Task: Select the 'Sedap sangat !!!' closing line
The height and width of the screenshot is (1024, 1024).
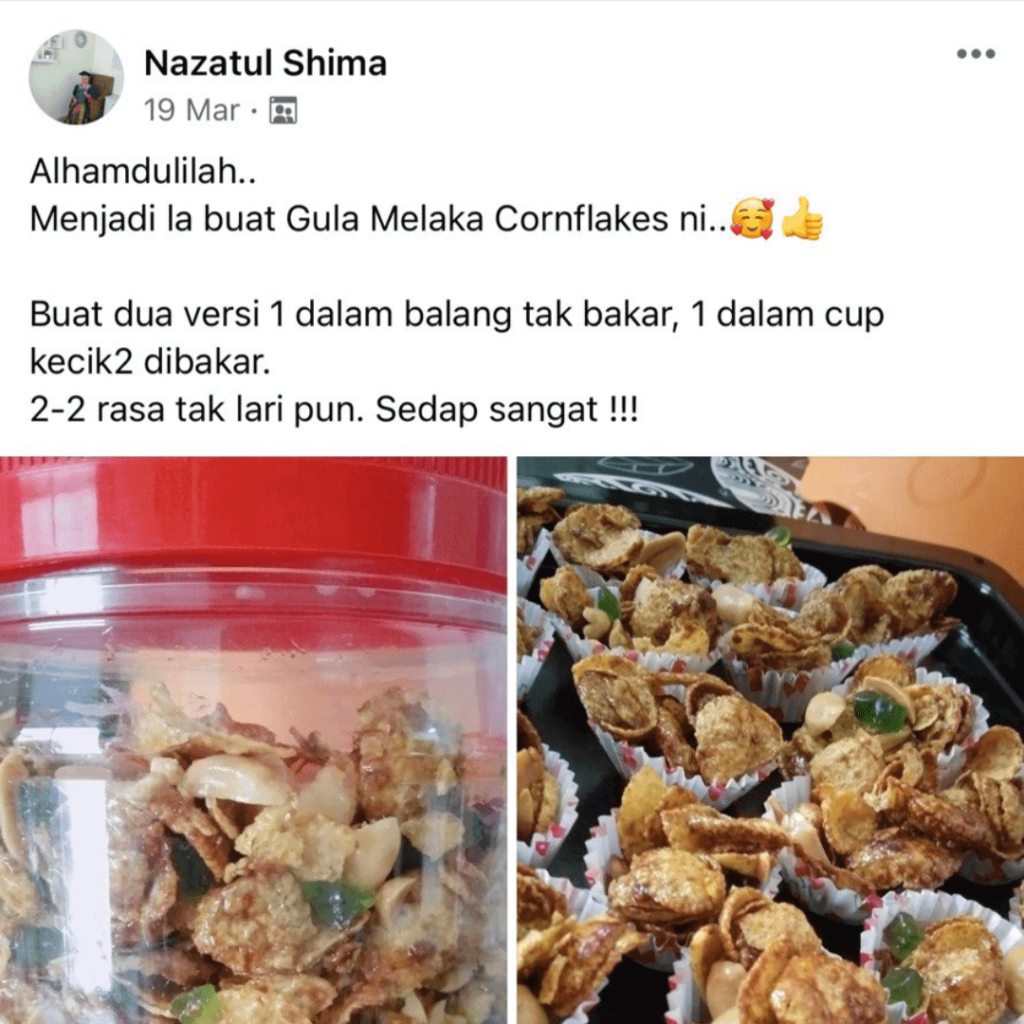Action: click(506, 410)
